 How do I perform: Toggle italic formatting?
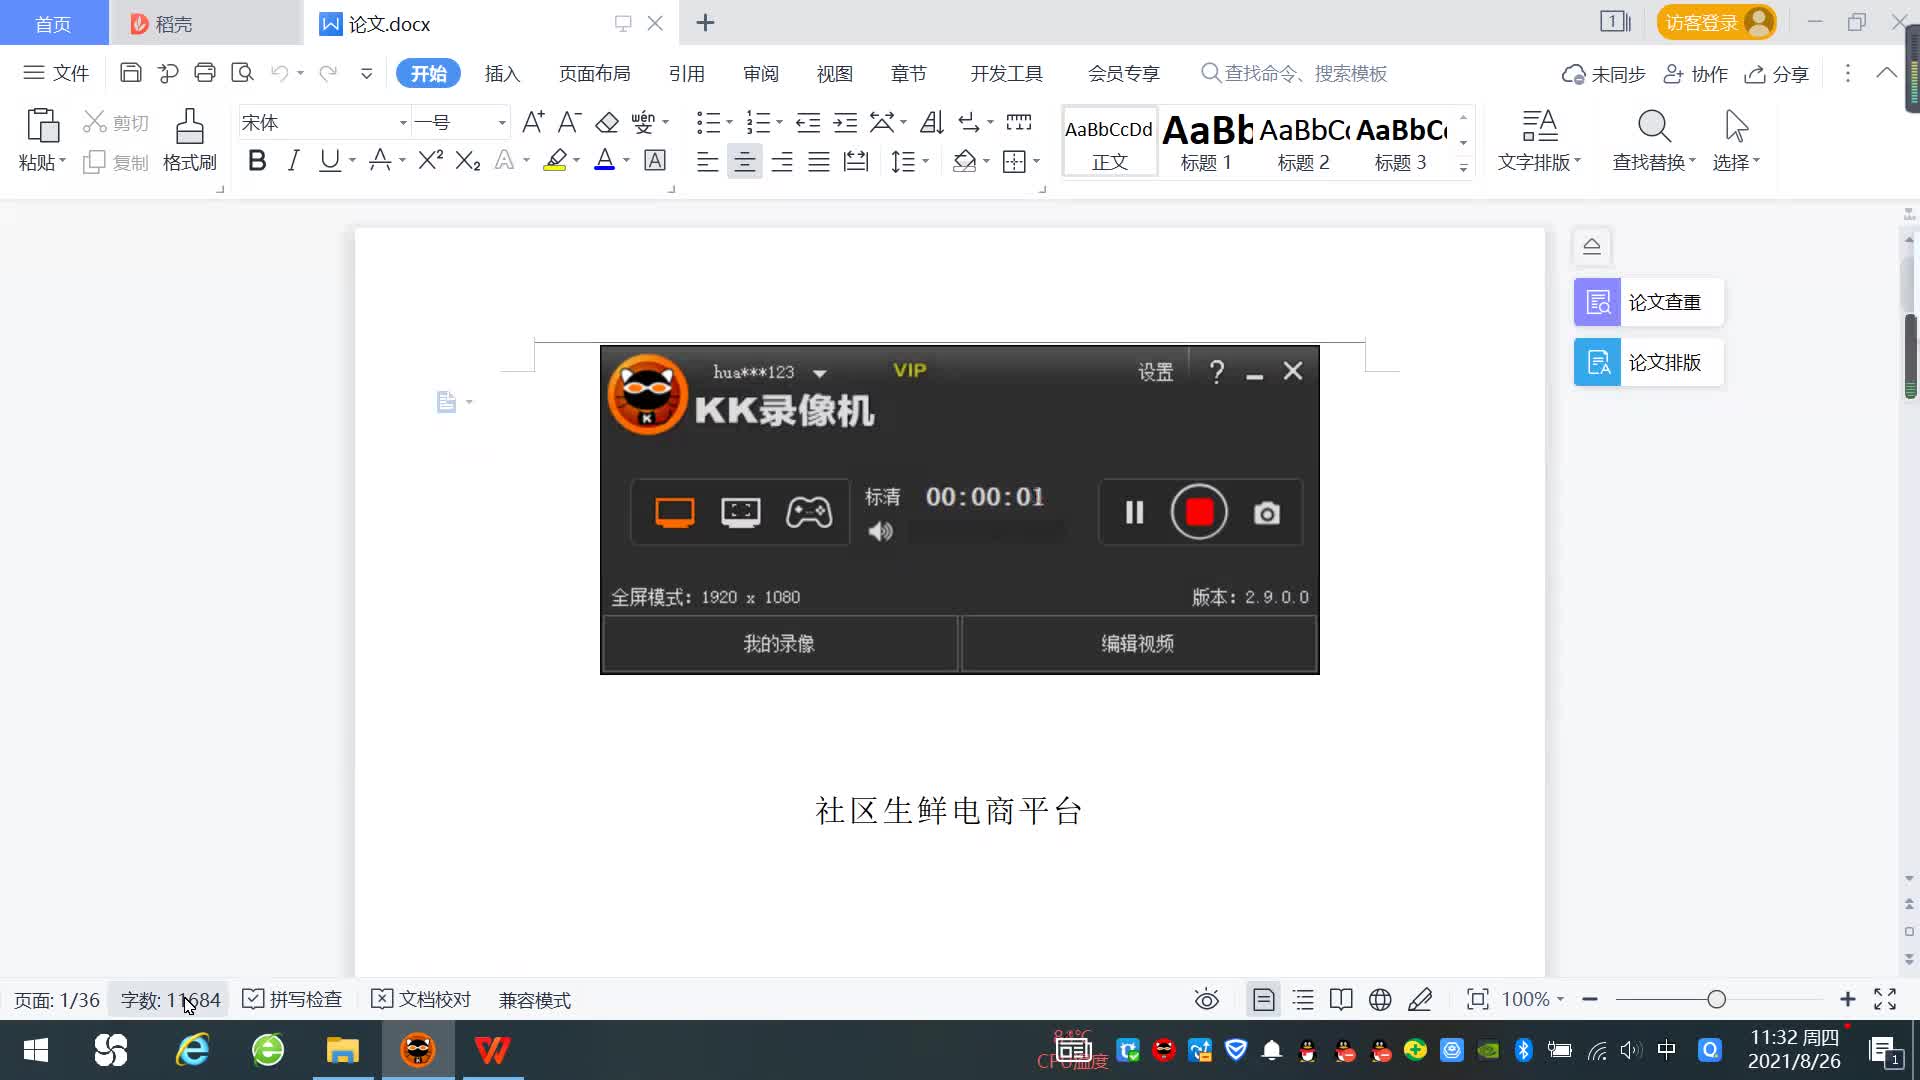[293, 160]
